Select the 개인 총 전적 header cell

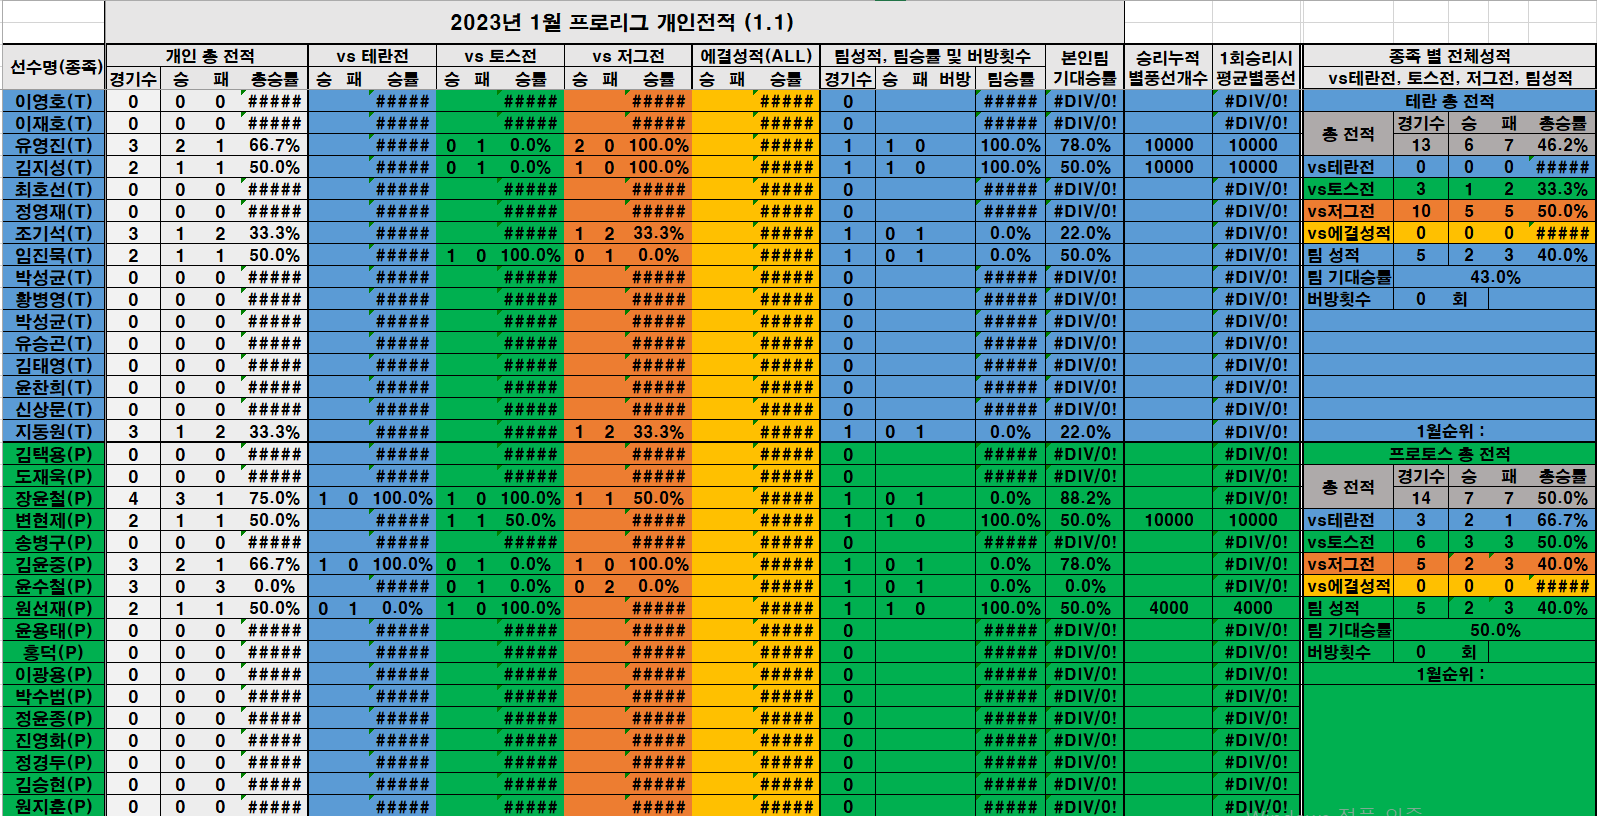207,56
